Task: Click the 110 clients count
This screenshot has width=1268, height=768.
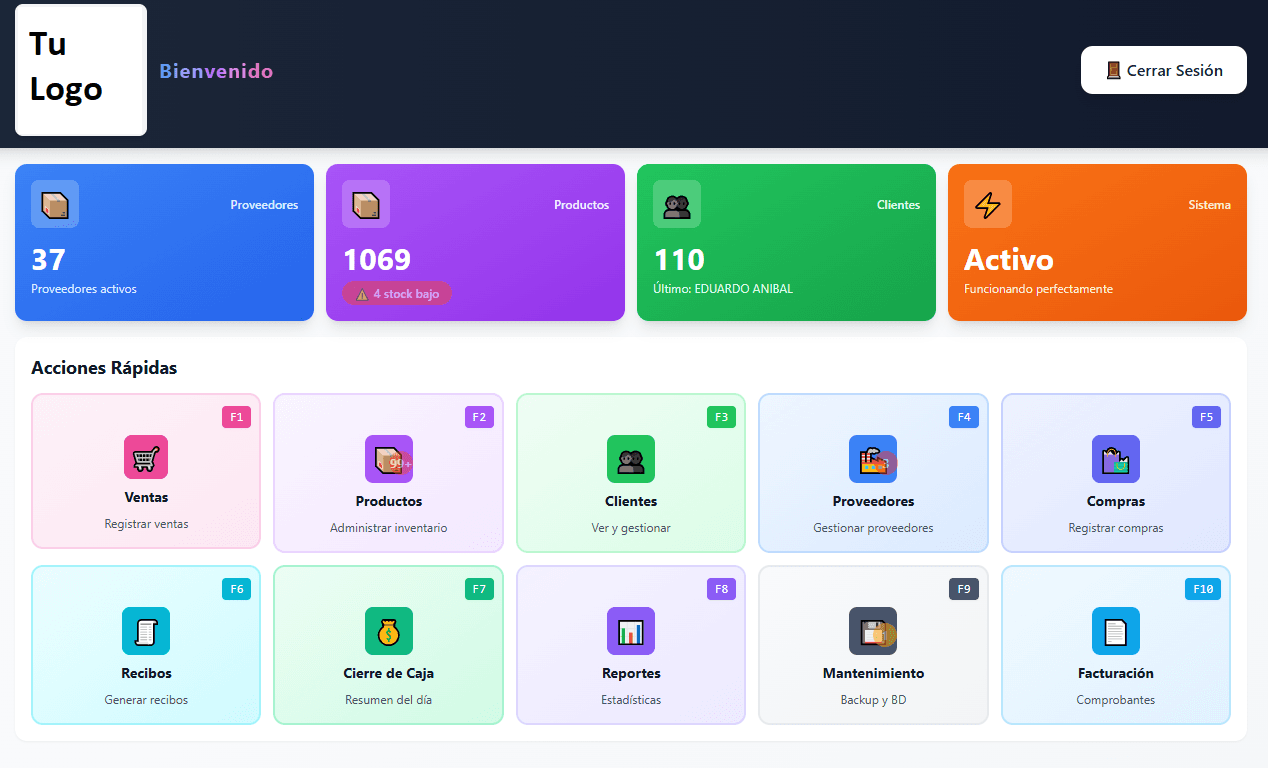Action: coord(679,260)
